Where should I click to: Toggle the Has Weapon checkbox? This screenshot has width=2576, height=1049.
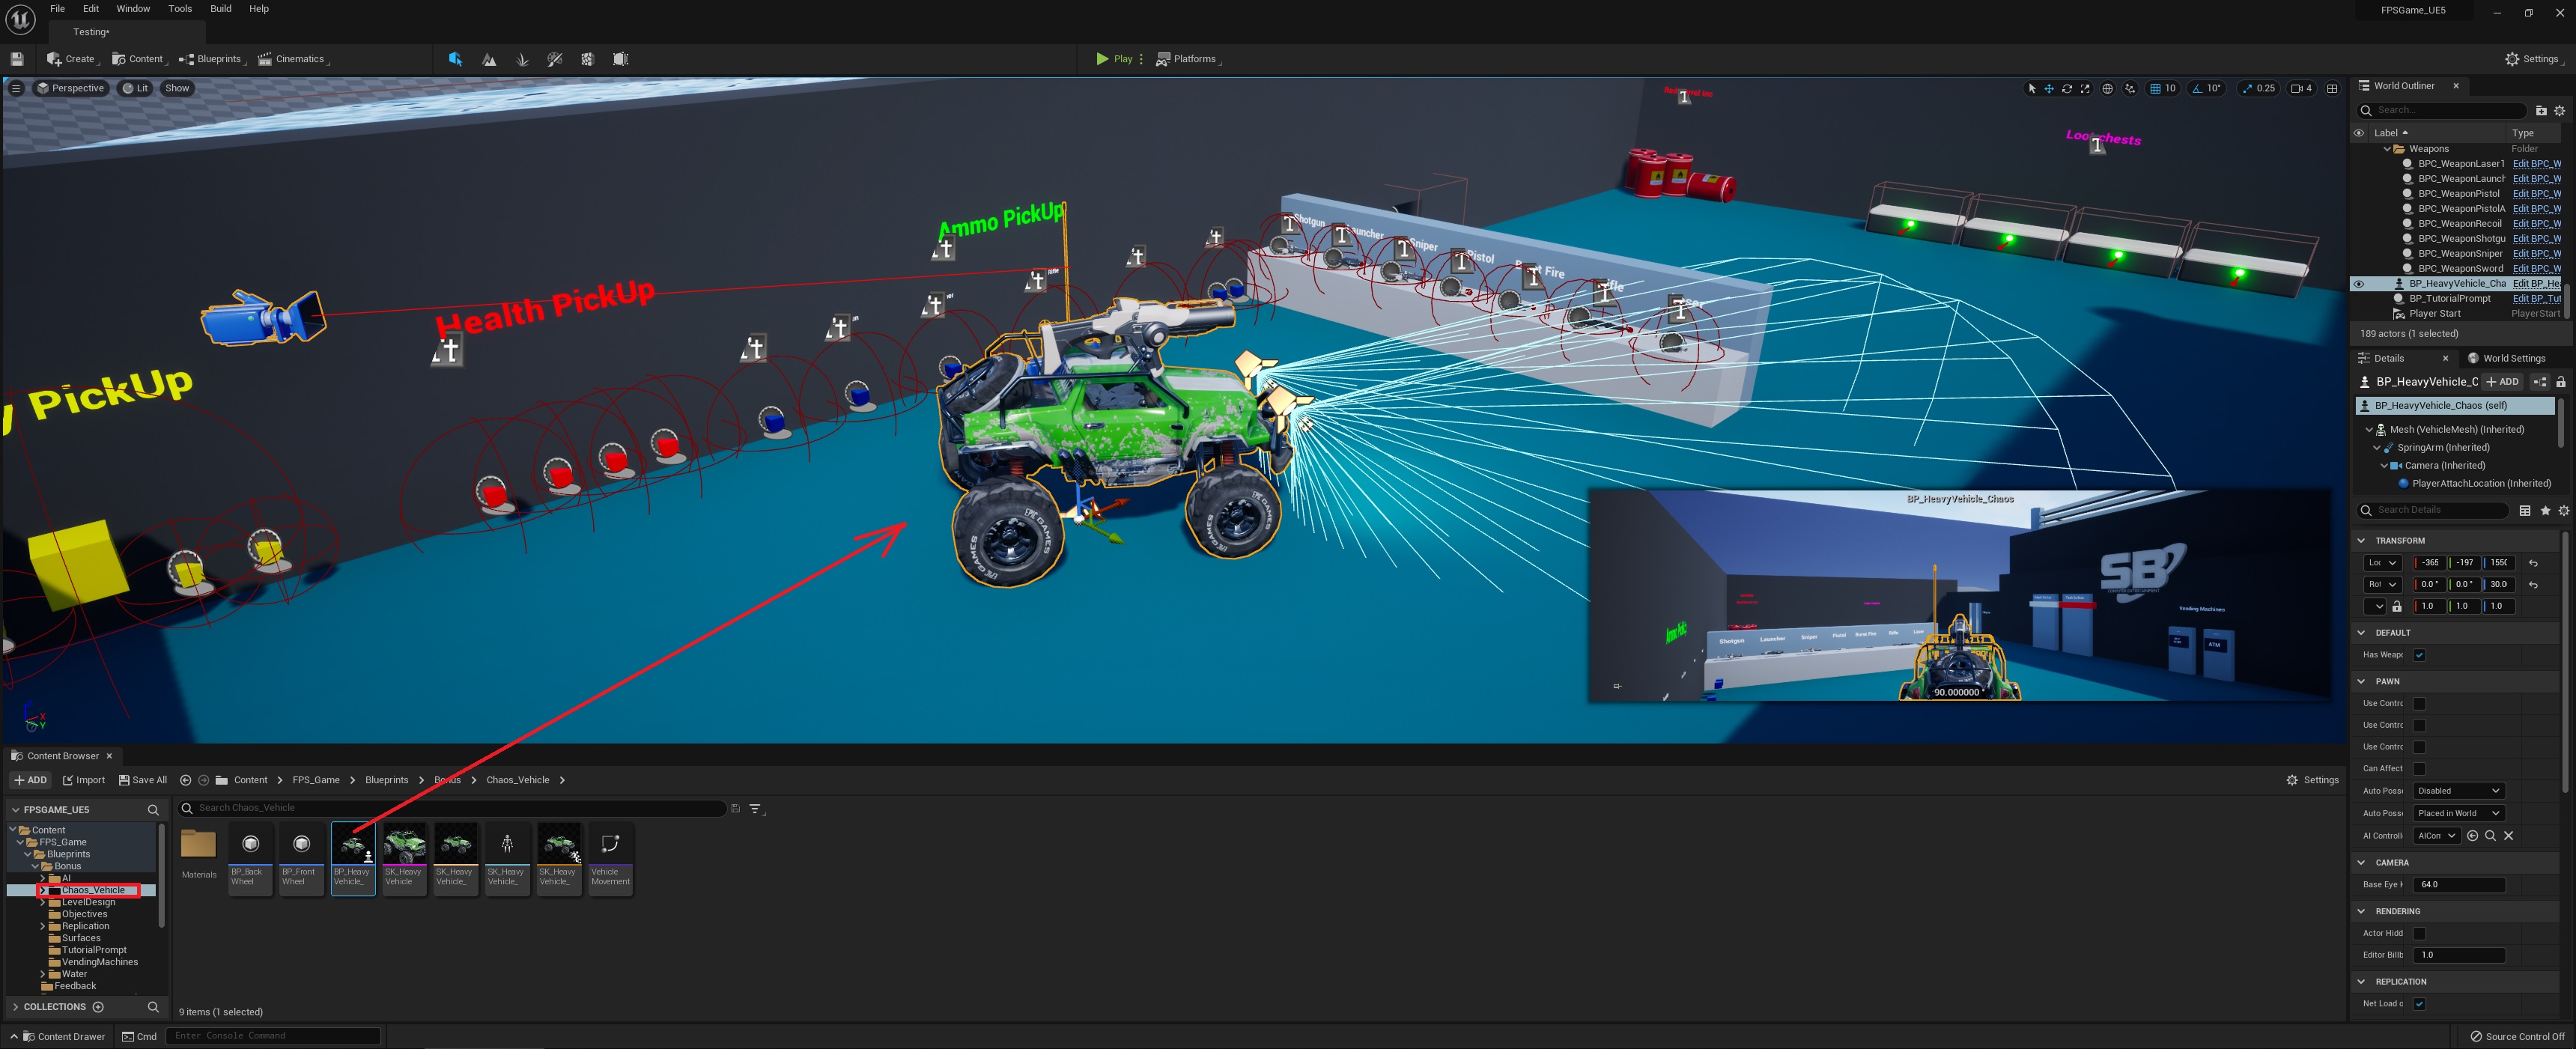point(2419,655)
